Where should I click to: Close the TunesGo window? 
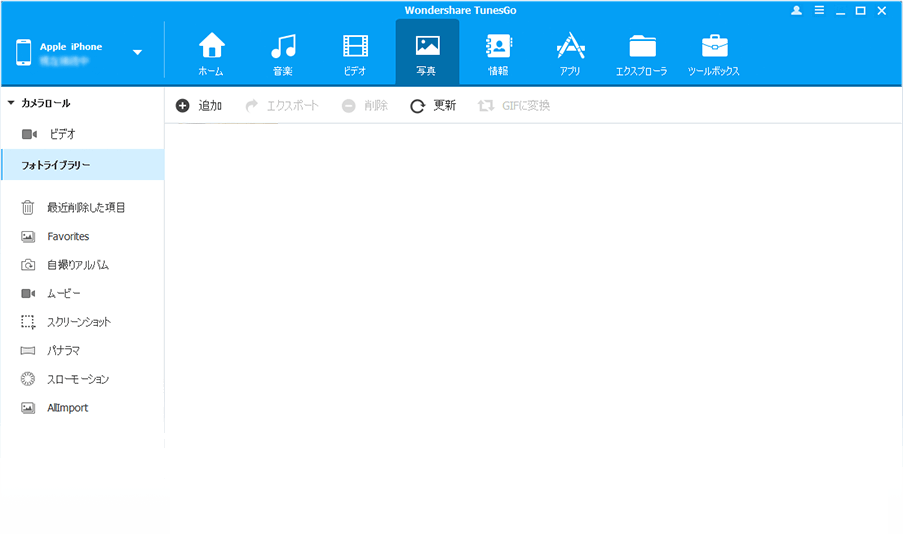pos(882,10)
